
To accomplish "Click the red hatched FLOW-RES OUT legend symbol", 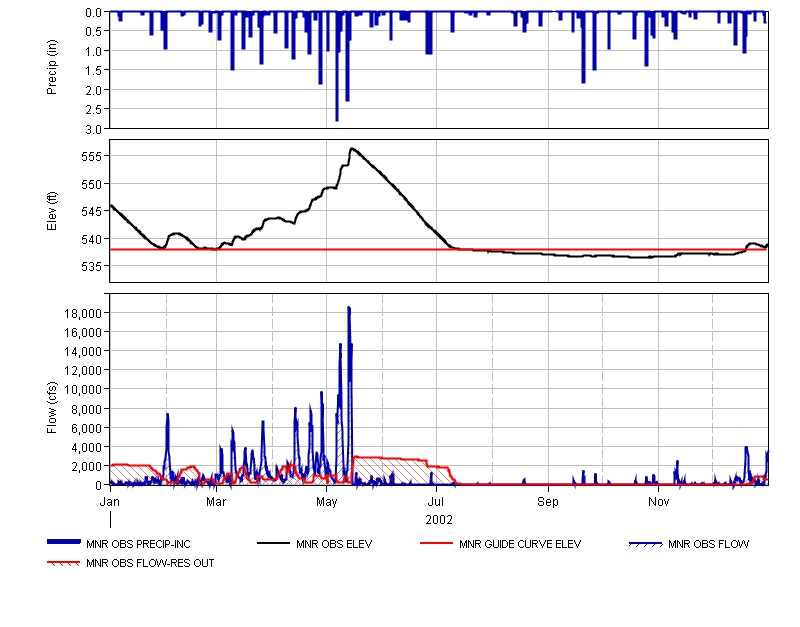I will click(x=64, y=563).
